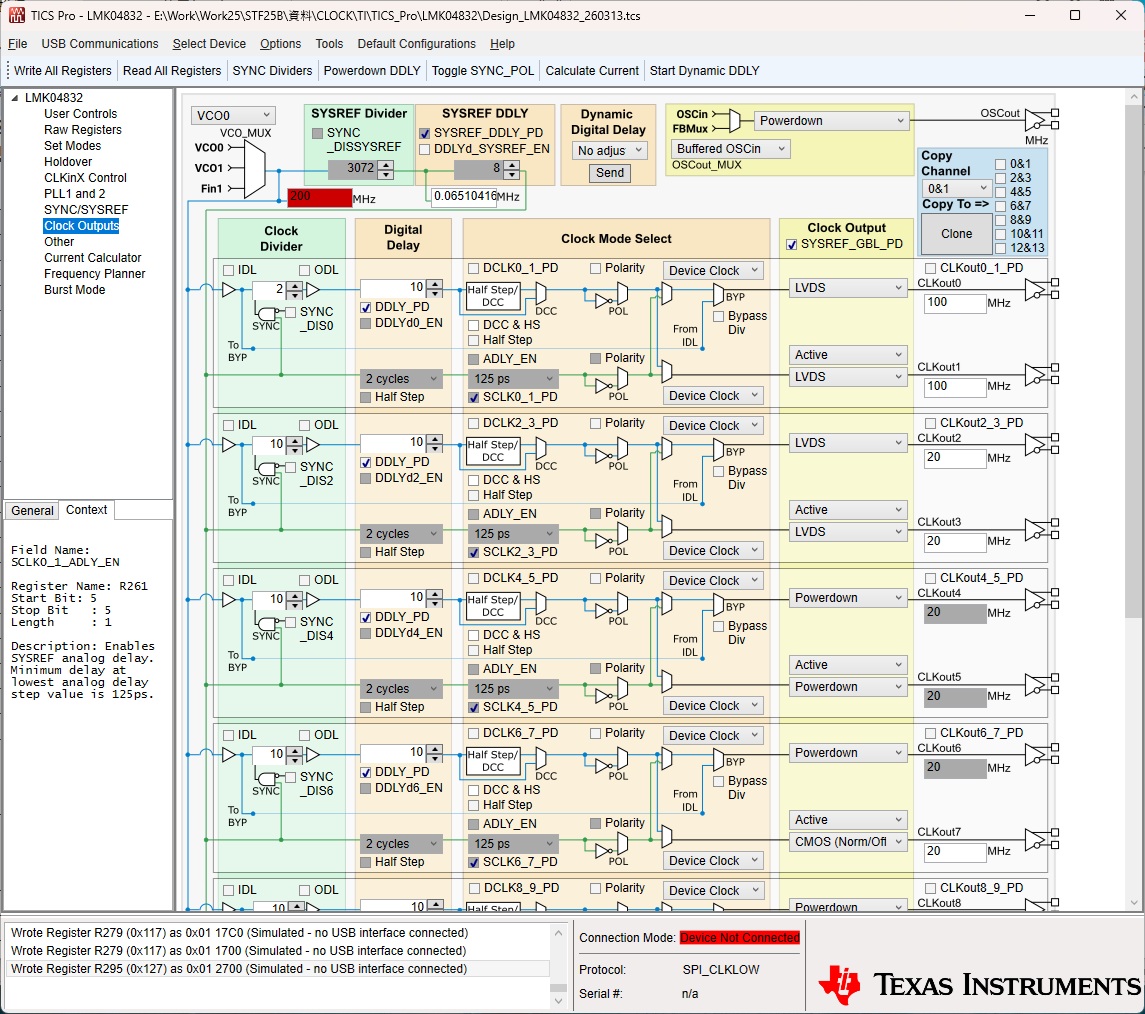Image resolution: width=1145 pixels, height=1014 pixels.
Task: Click the red Device Not Connected indicator
Action: pos(740,937)
